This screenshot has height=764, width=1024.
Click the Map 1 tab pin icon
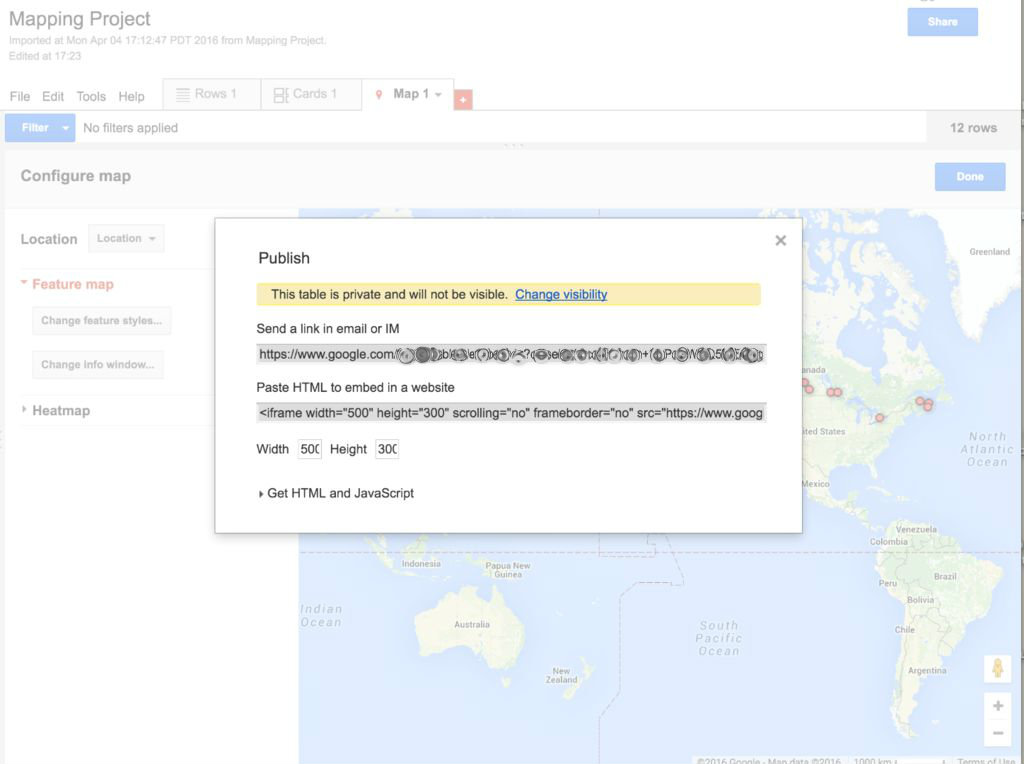coord(379,94)
